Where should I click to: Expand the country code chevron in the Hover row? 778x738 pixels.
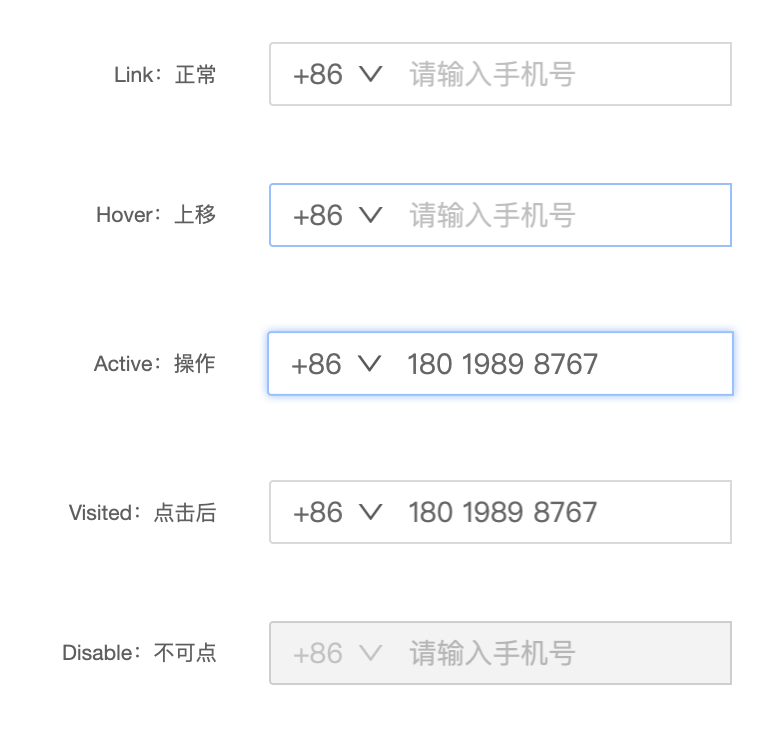click(370, 215)
